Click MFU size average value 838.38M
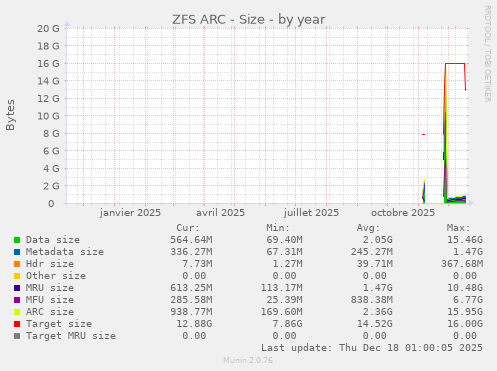The width and height of the screenshot is (497, 371). click(372, 300)
